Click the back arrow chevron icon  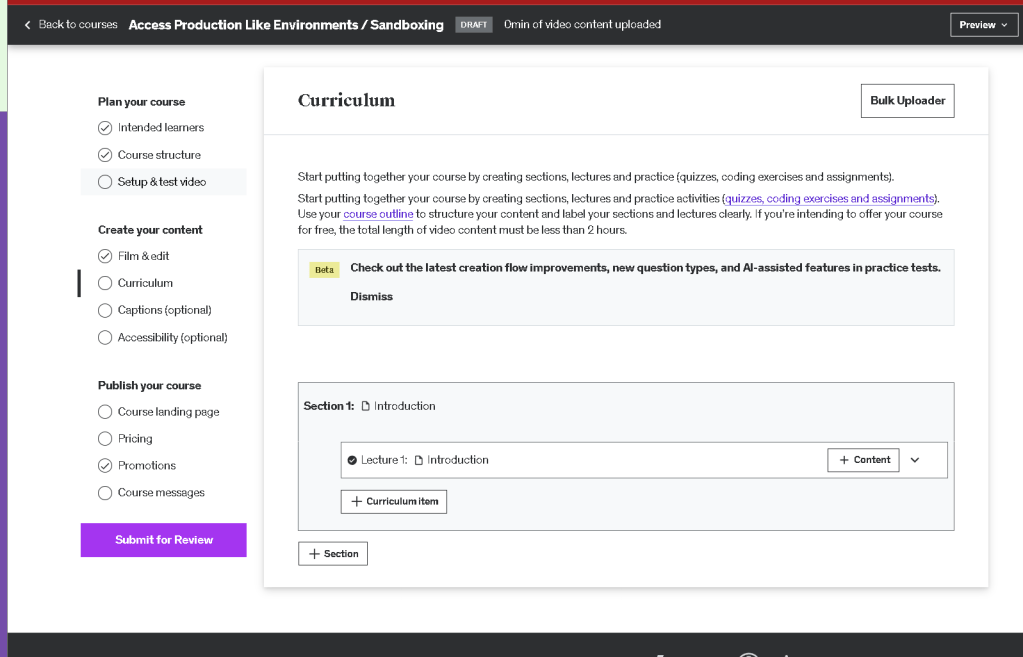(27, 25)
